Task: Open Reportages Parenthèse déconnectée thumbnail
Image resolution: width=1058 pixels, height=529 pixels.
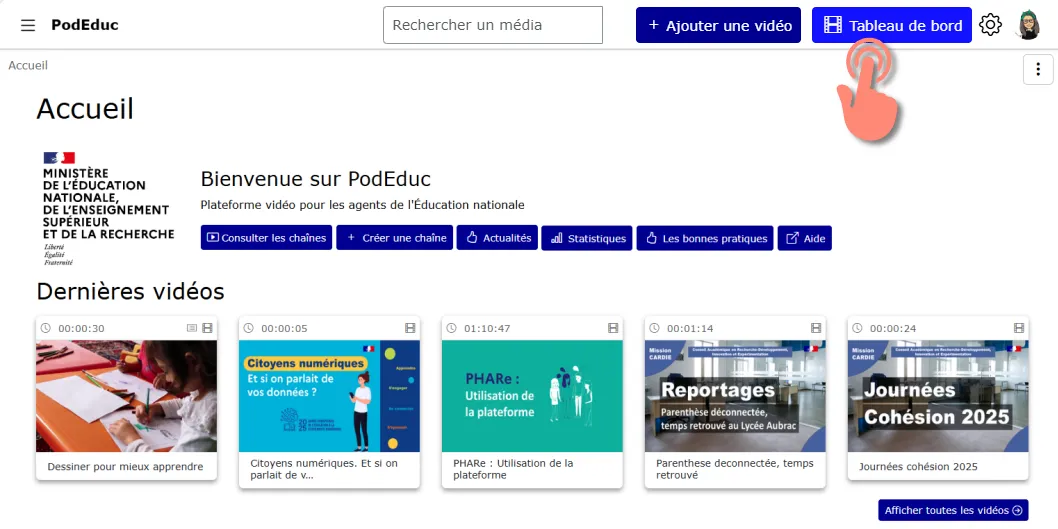Action: click(x=735, y=396)
